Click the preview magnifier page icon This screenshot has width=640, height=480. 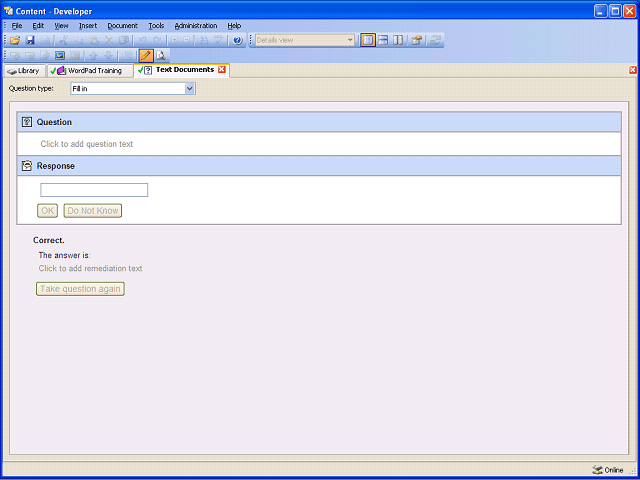[161, 56]
